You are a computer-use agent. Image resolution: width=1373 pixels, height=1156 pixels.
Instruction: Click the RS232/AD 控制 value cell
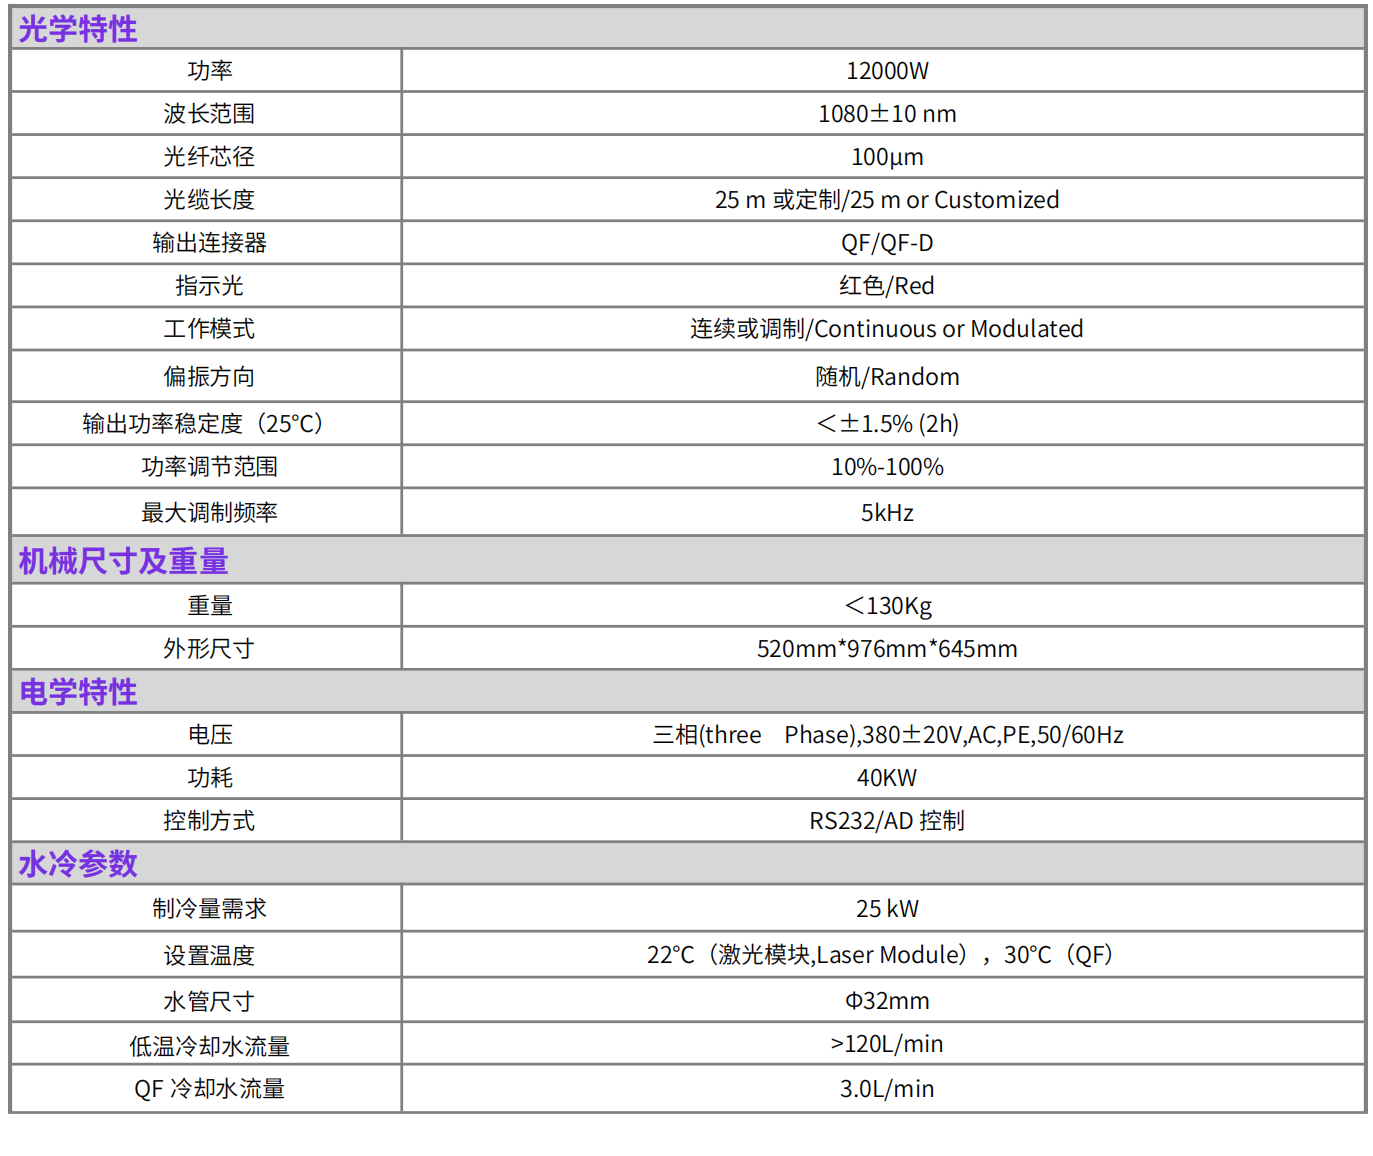coord(886,821)
